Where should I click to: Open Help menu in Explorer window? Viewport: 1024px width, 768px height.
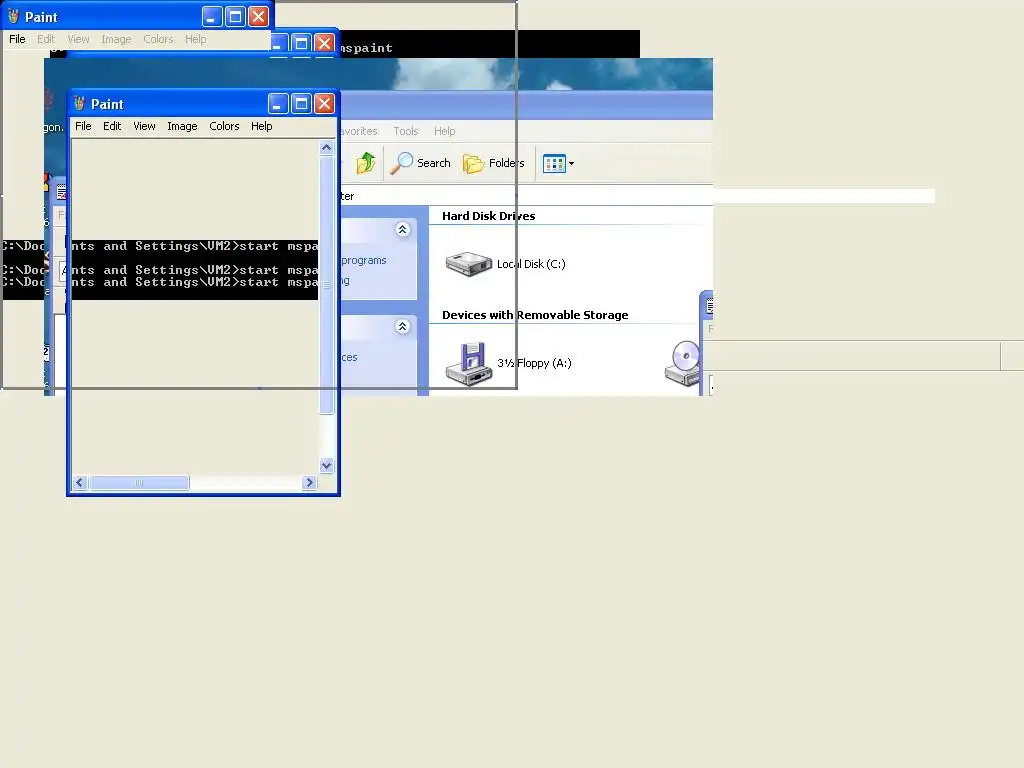[x=445, y=131]
